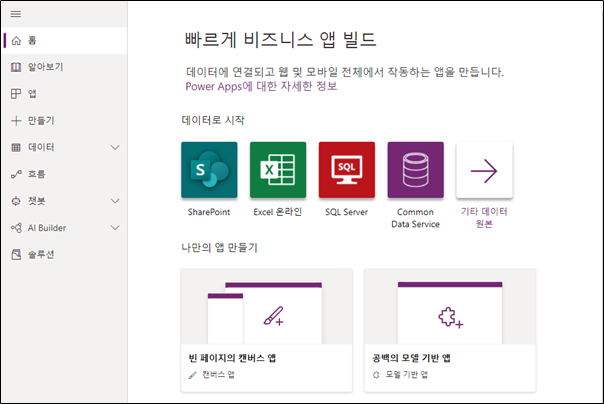Click the 흐름 flow icon in the sidebar

coord(16,174)
